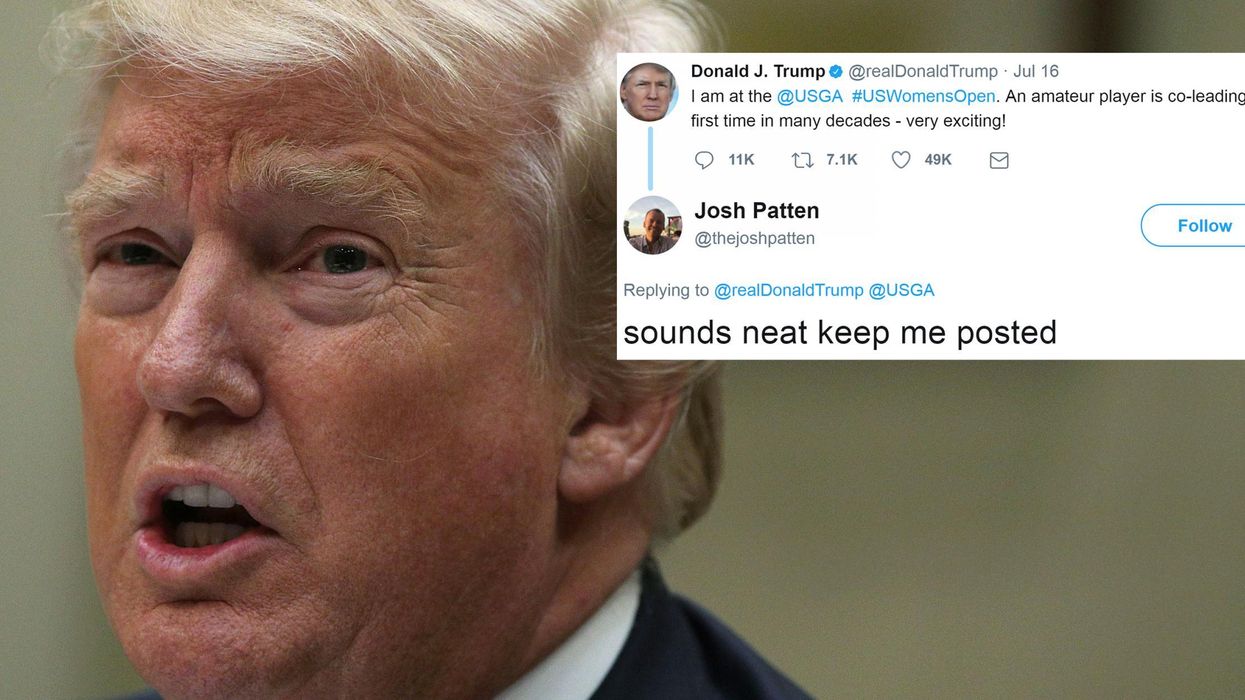Open the Jul 16 timestamp
This screenshot has height=700, width=1245.
point(1036,71)
